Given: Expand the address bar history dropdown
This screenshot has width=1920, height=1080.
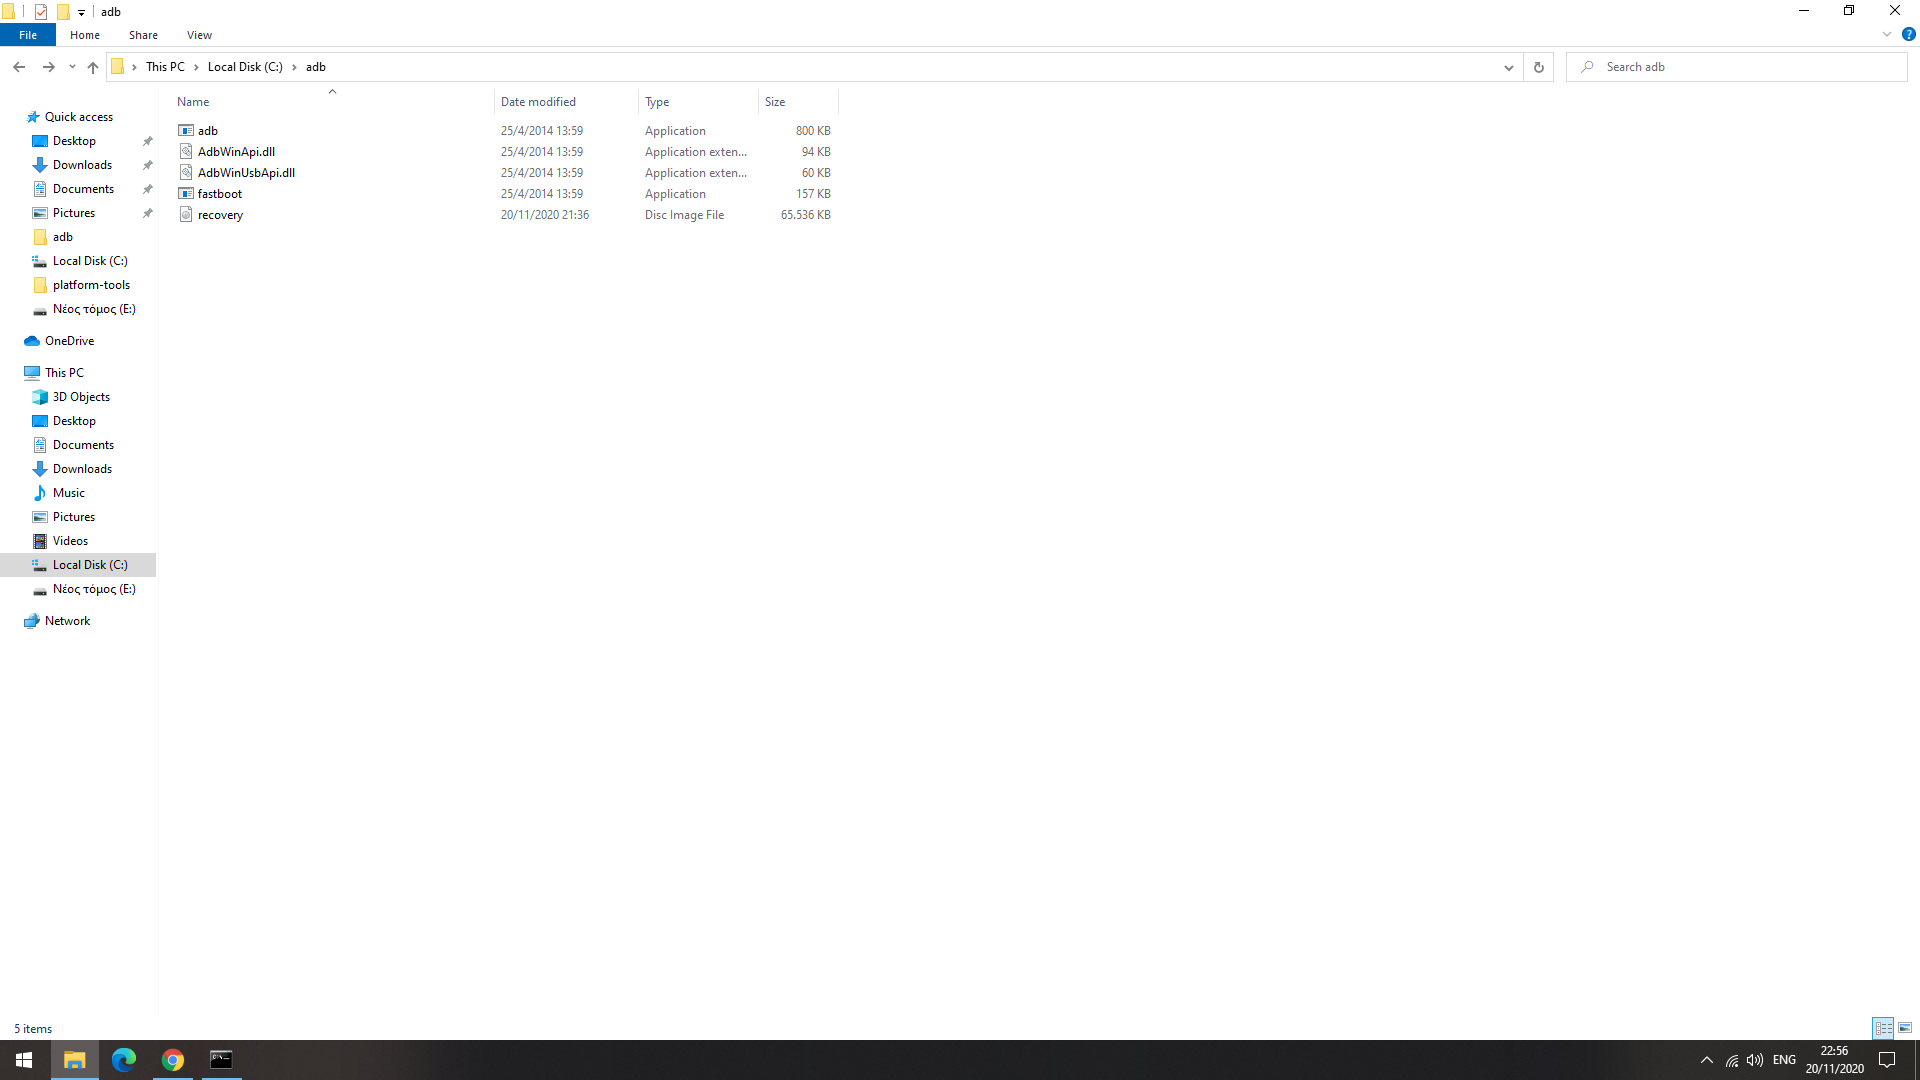Looking at the screenshot, I should point(1508,67).
